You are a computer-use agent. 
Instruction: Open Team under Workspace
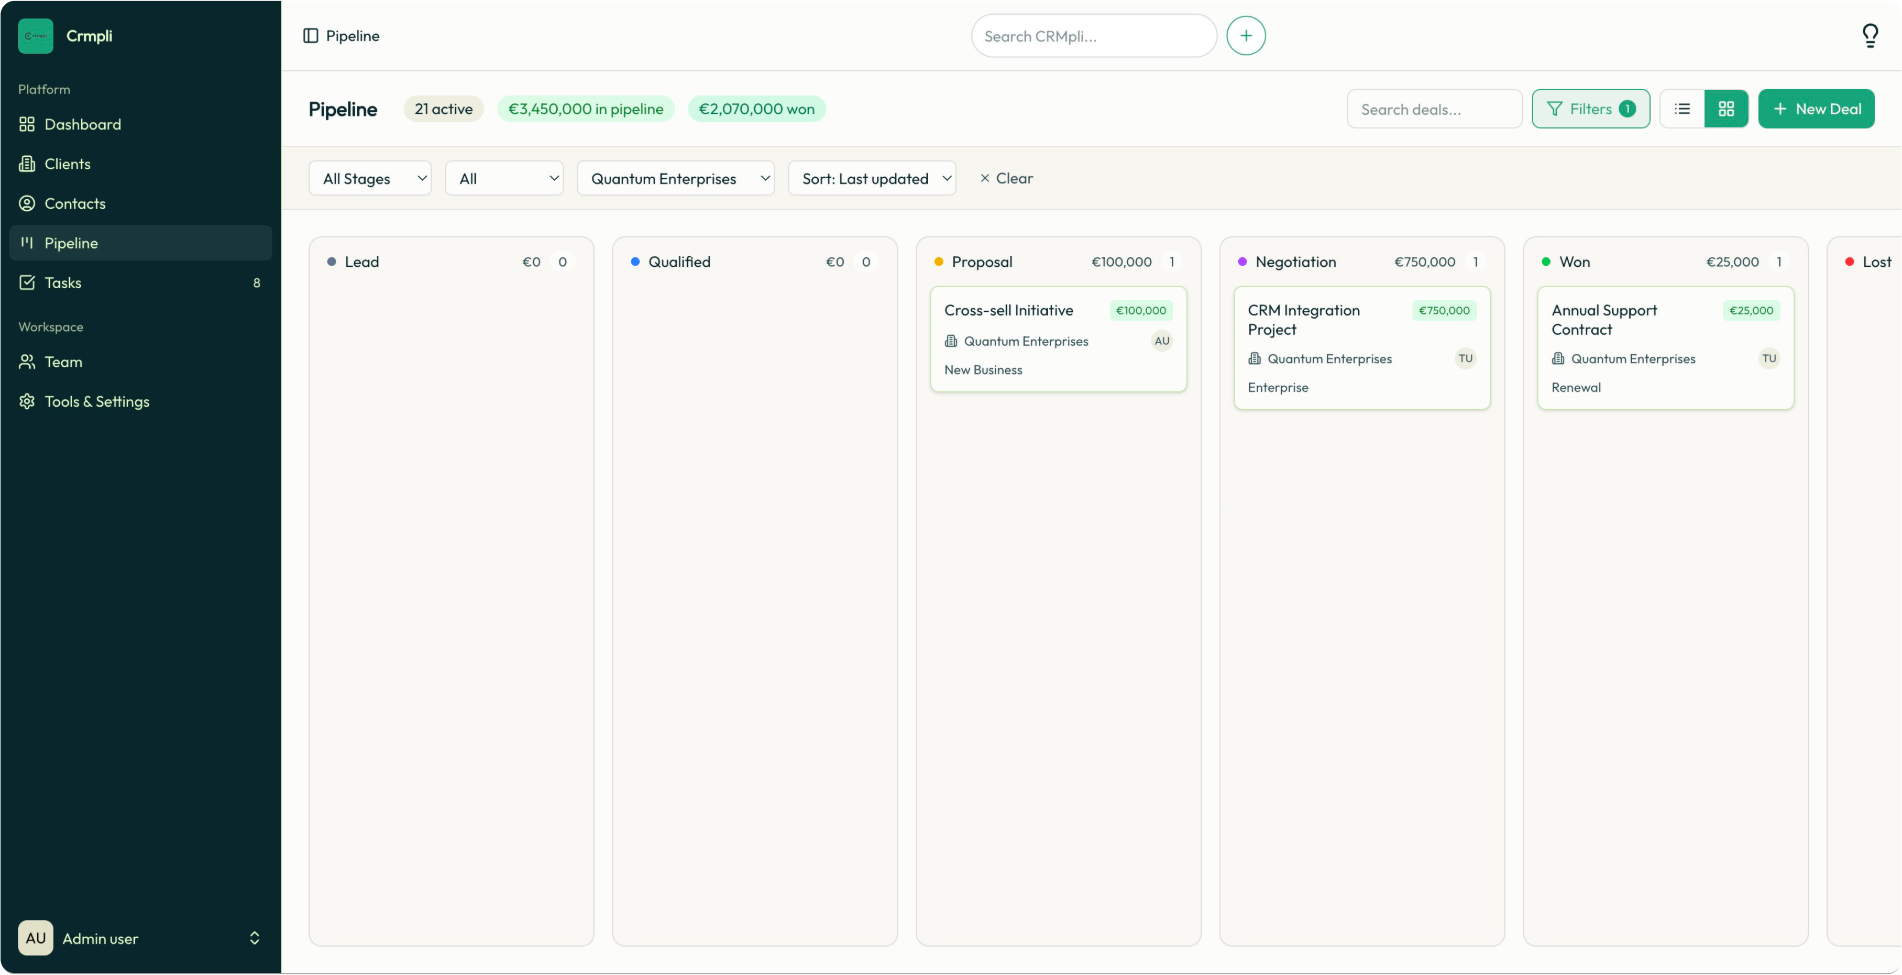click(63, 361)
